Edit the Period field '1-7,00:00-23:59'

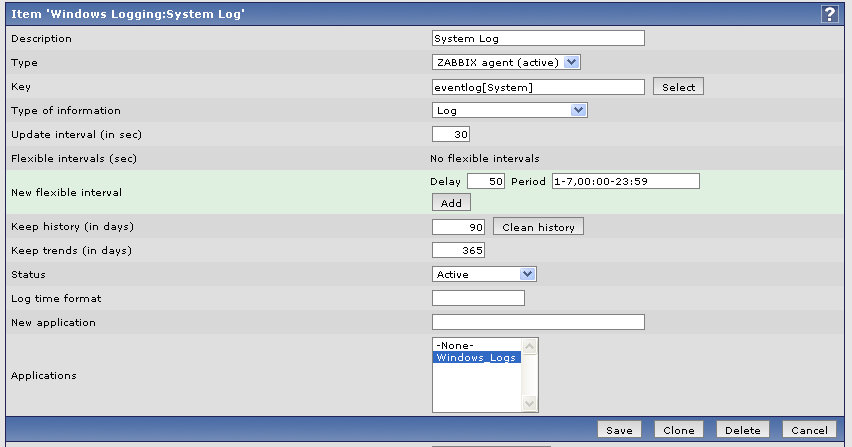click(x=625, y=181)
